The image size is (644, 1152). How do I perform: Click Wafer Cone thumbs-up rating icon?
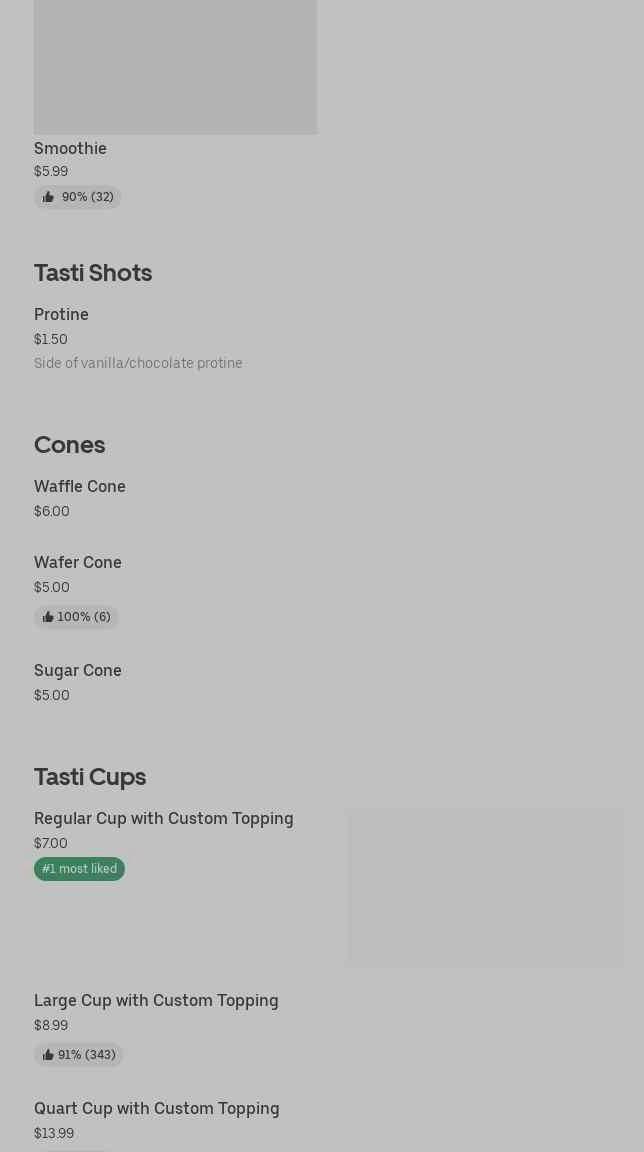click(x=48, y=618)
